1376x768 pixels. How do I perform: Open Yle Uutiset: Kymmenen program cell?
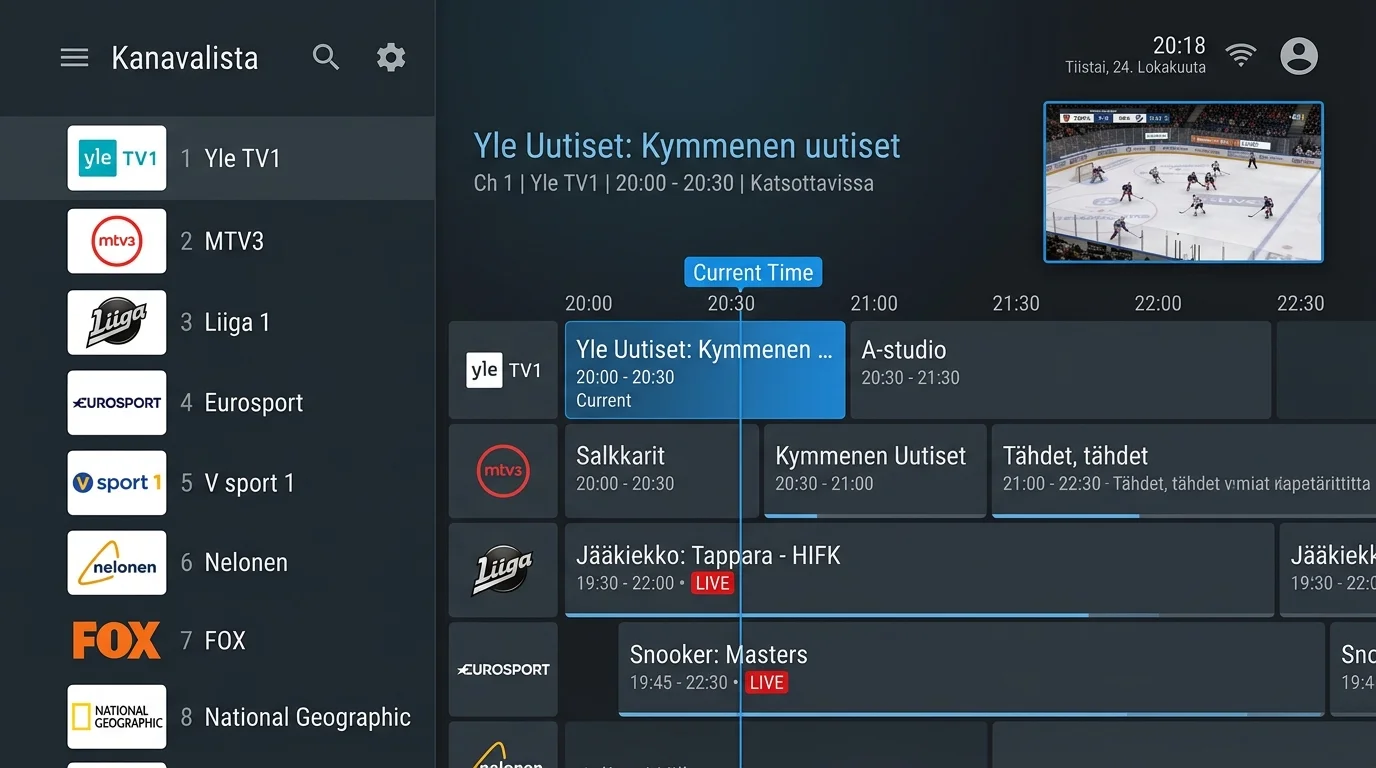click(x=705, y=370)
